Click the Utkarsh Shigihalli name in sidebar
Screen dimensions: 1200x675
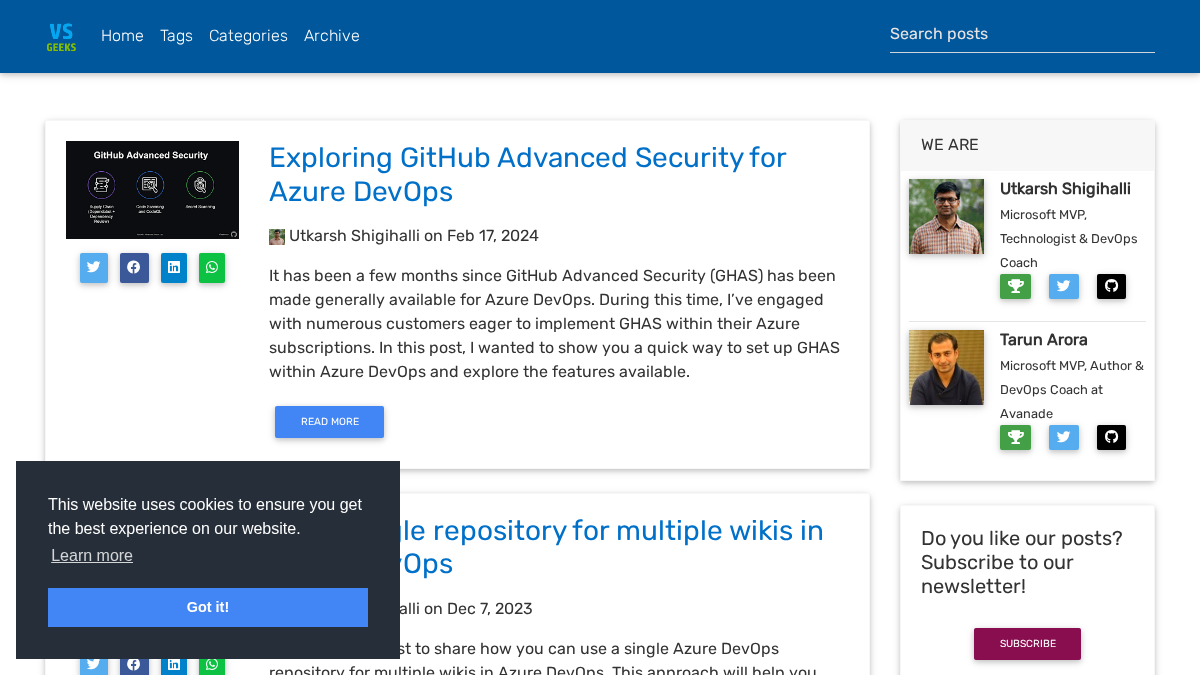[1065, 189]
